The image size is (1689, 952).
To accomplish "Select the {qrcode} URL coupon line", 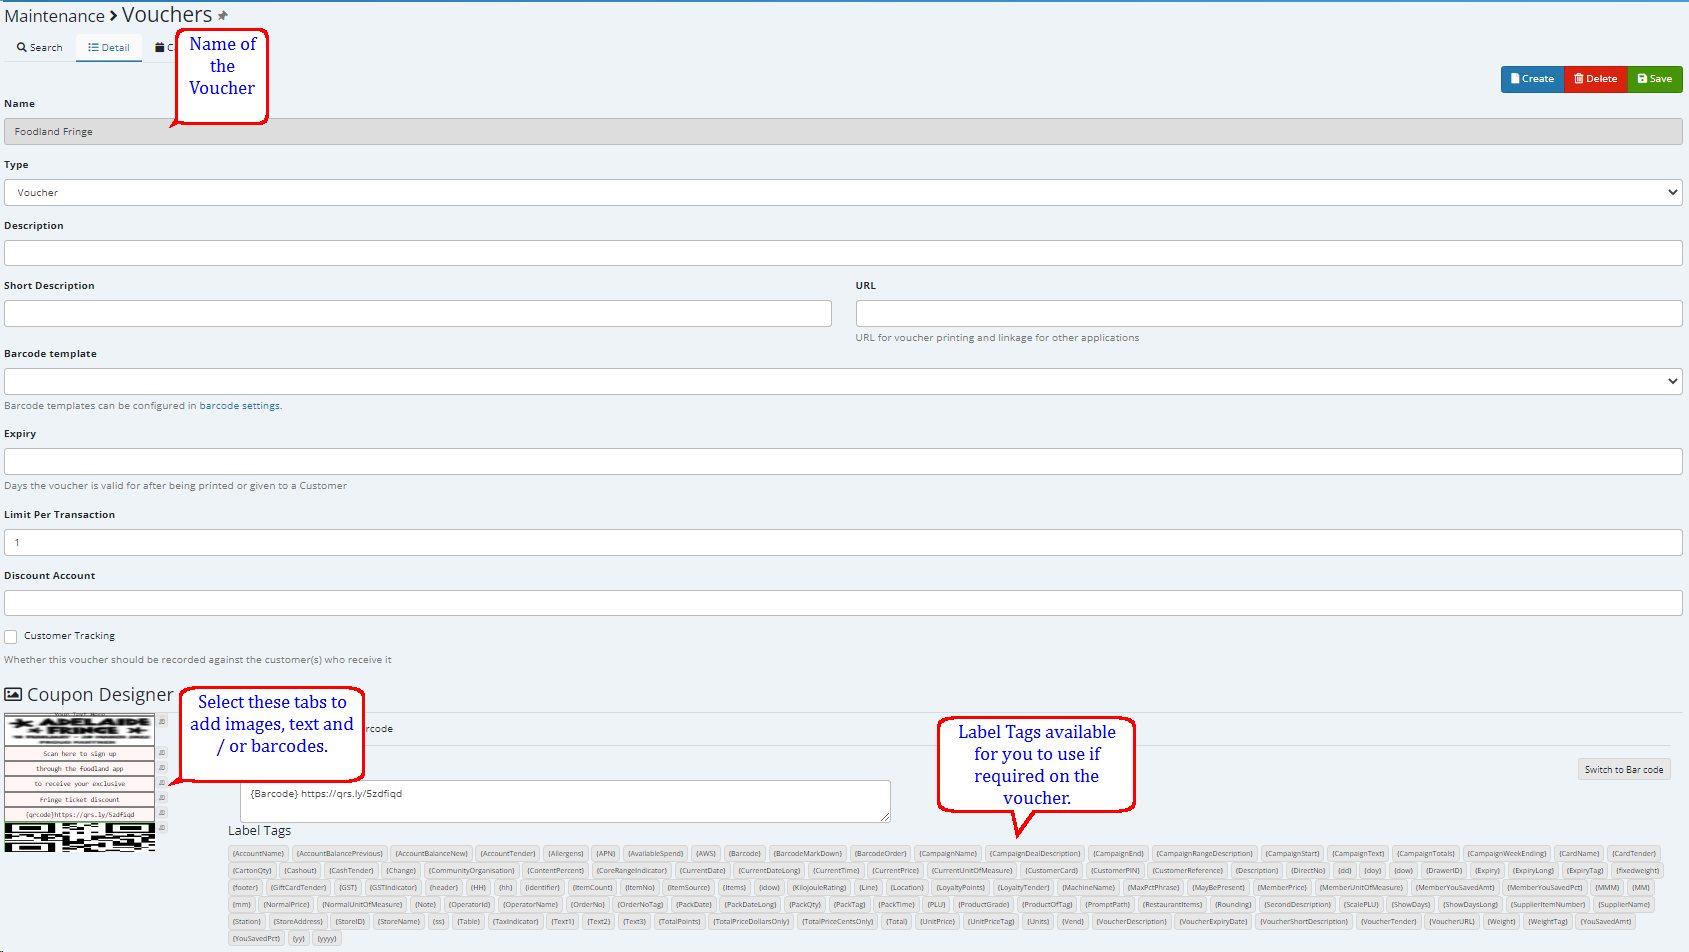I will (80, 814).
